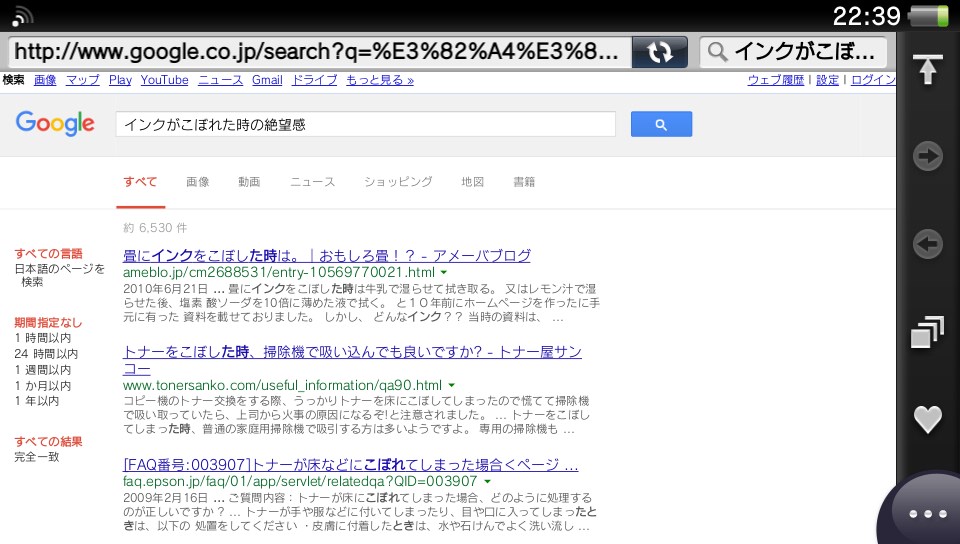960x544 pixels.
Task: Open ウェブ履歴 link
Action: 775,80
